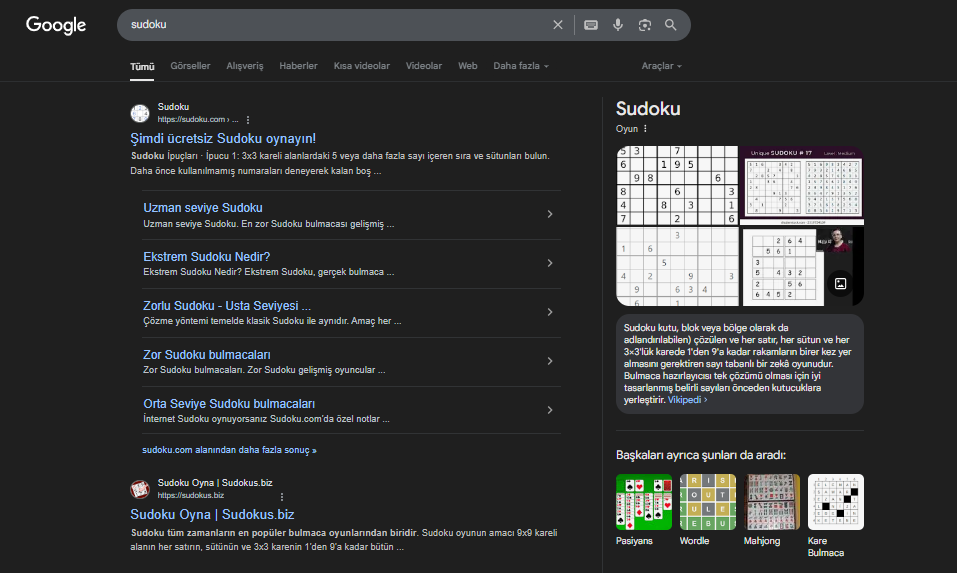Open the Uzman seviye Sudoku link
This screenshot has width=957, height=573.
pos(203,208)
